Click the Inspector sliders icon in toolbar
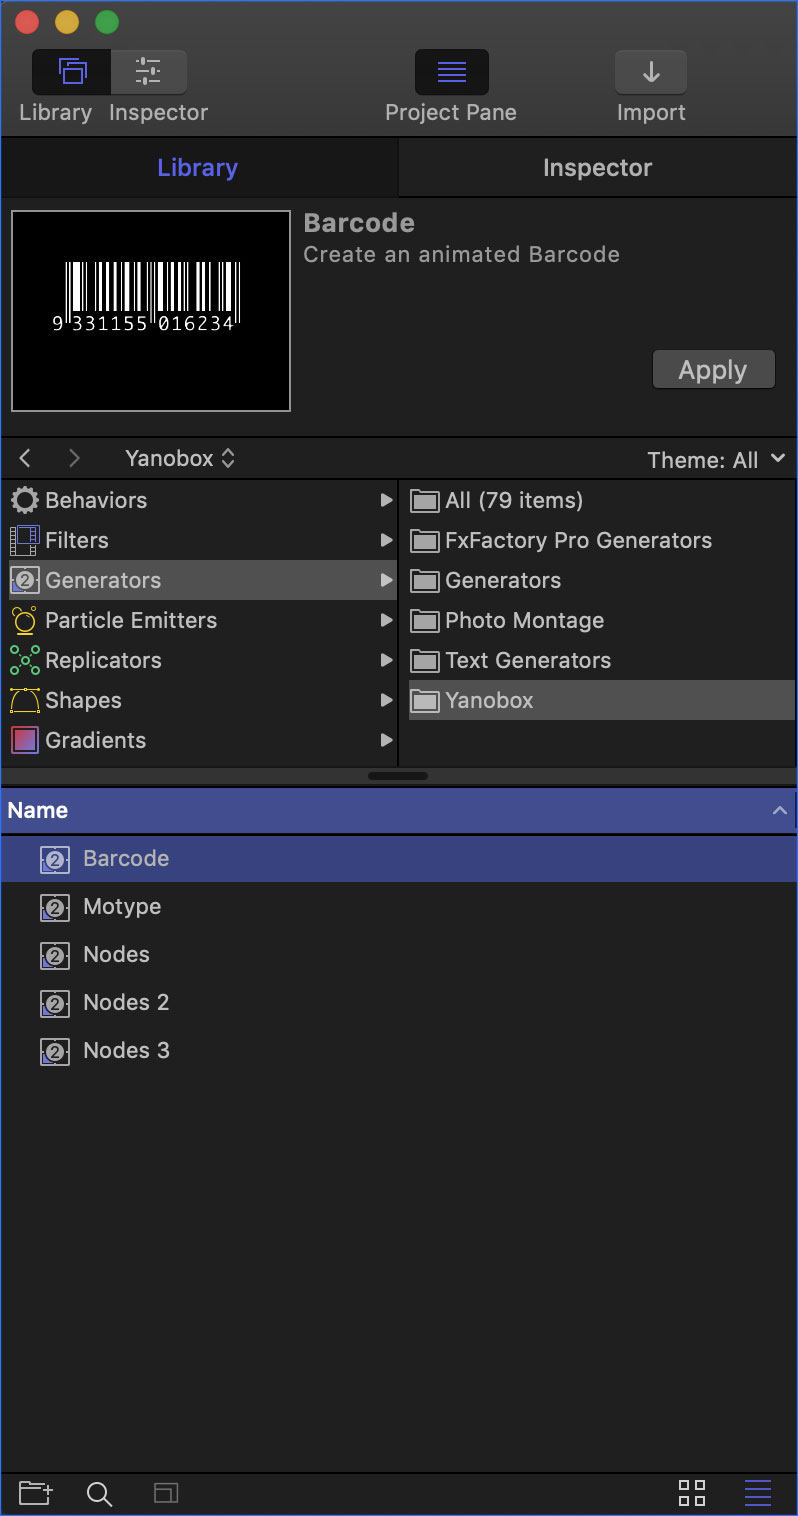Screen dimensions: 798x1516 point(148,73)
